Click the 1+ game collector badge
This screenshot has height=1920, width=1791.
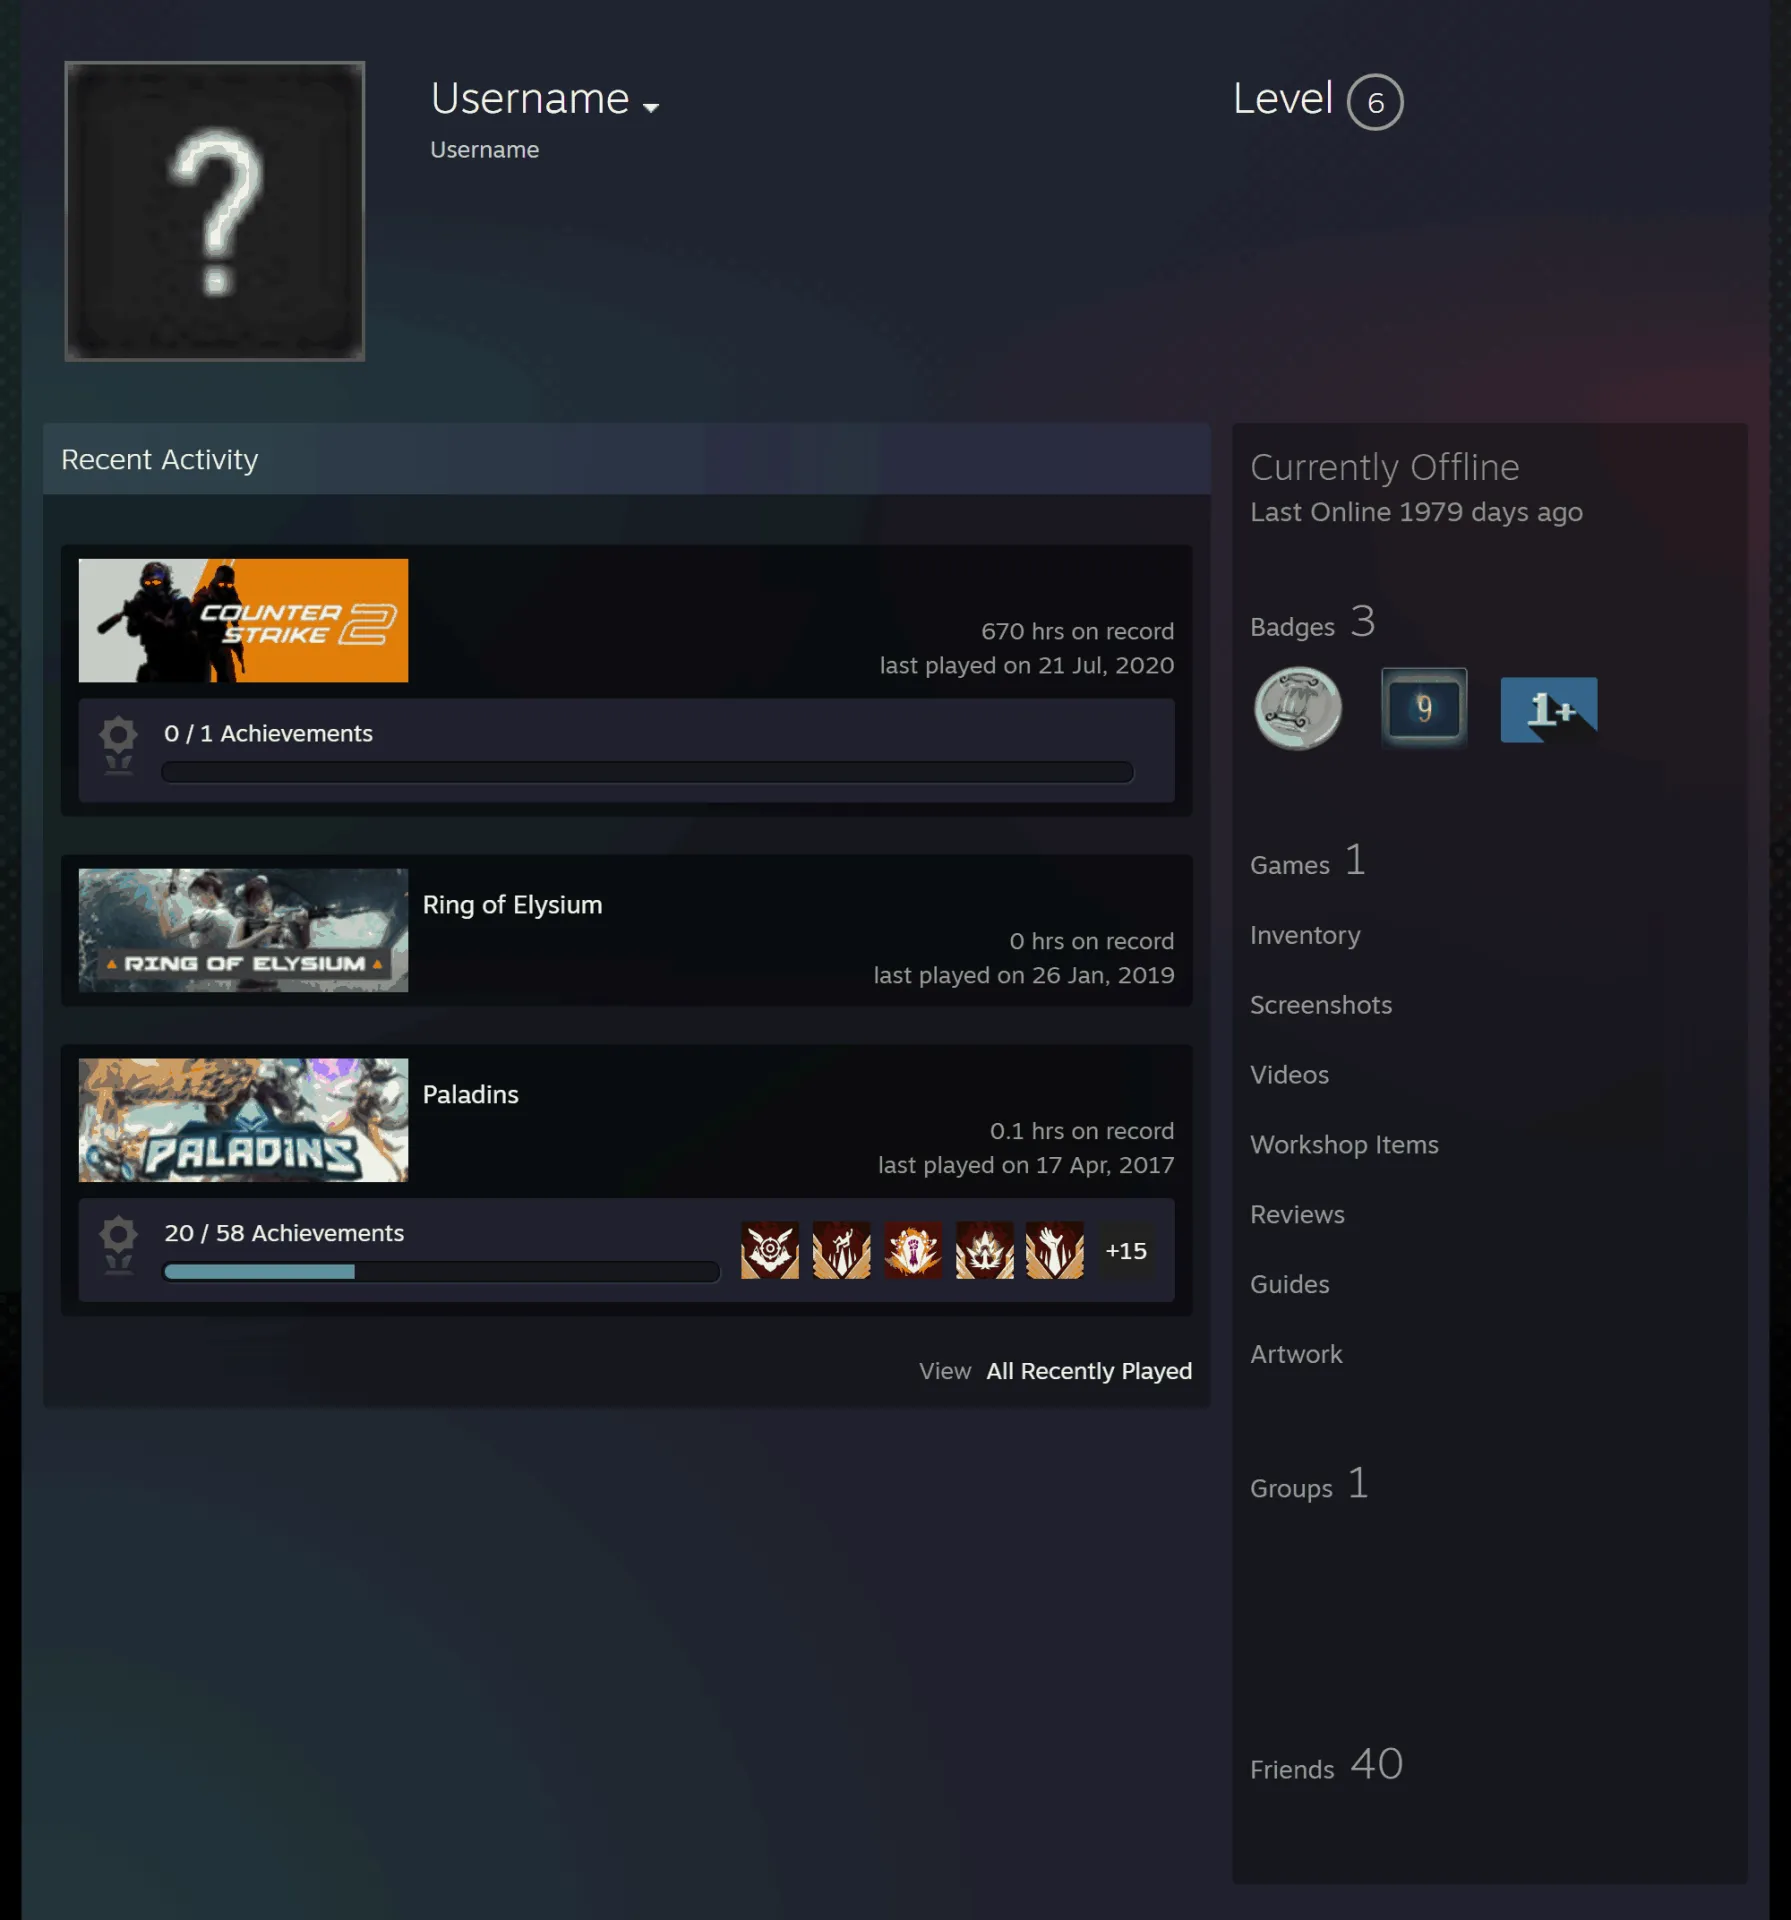coord(1549,709)
